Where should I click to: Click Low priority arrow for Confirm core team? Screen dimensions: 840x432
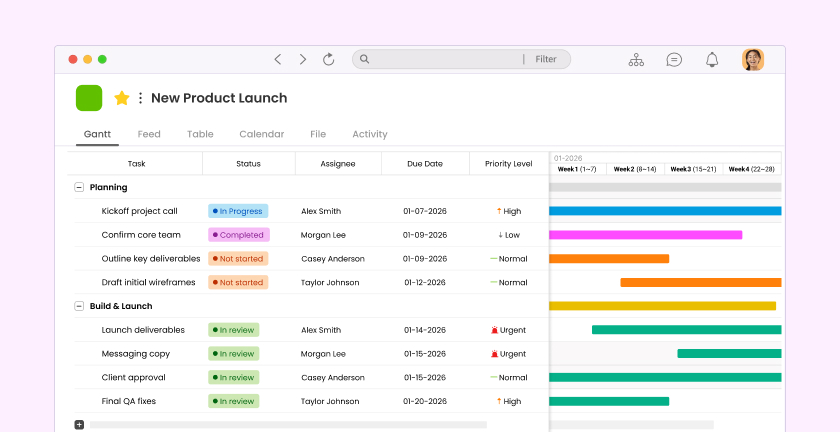pos(500,235)
